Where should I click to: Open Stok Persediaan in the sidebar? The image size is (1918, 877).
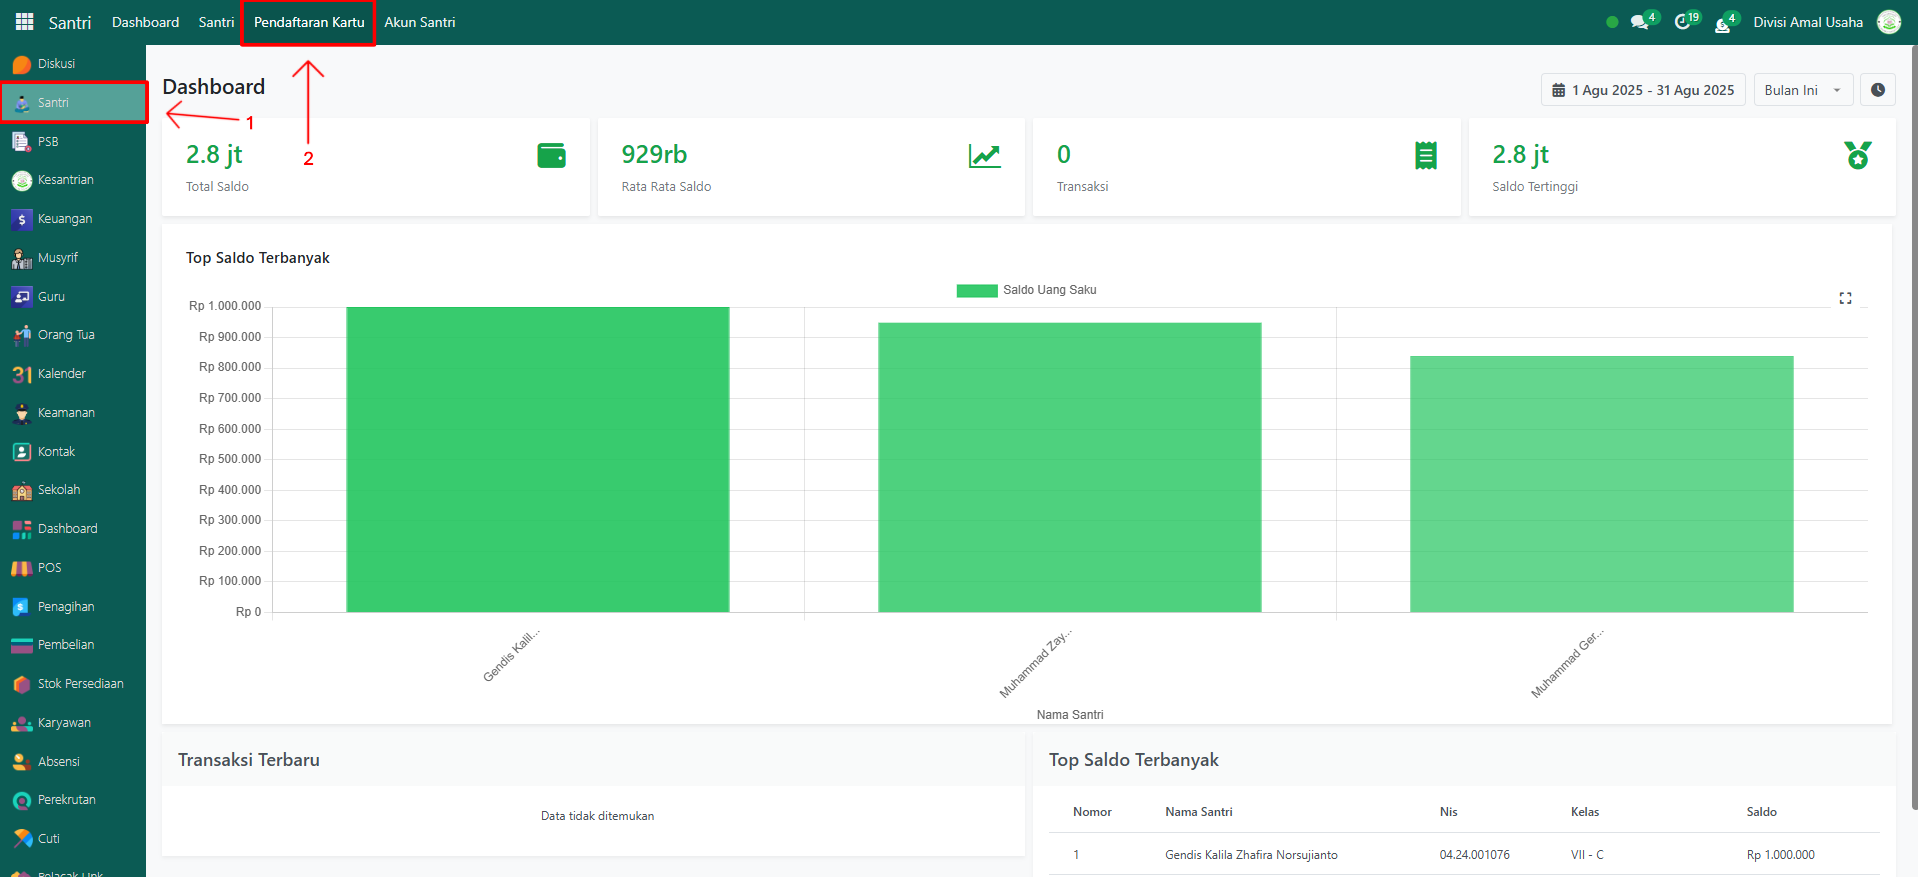[x=80, y=684]
